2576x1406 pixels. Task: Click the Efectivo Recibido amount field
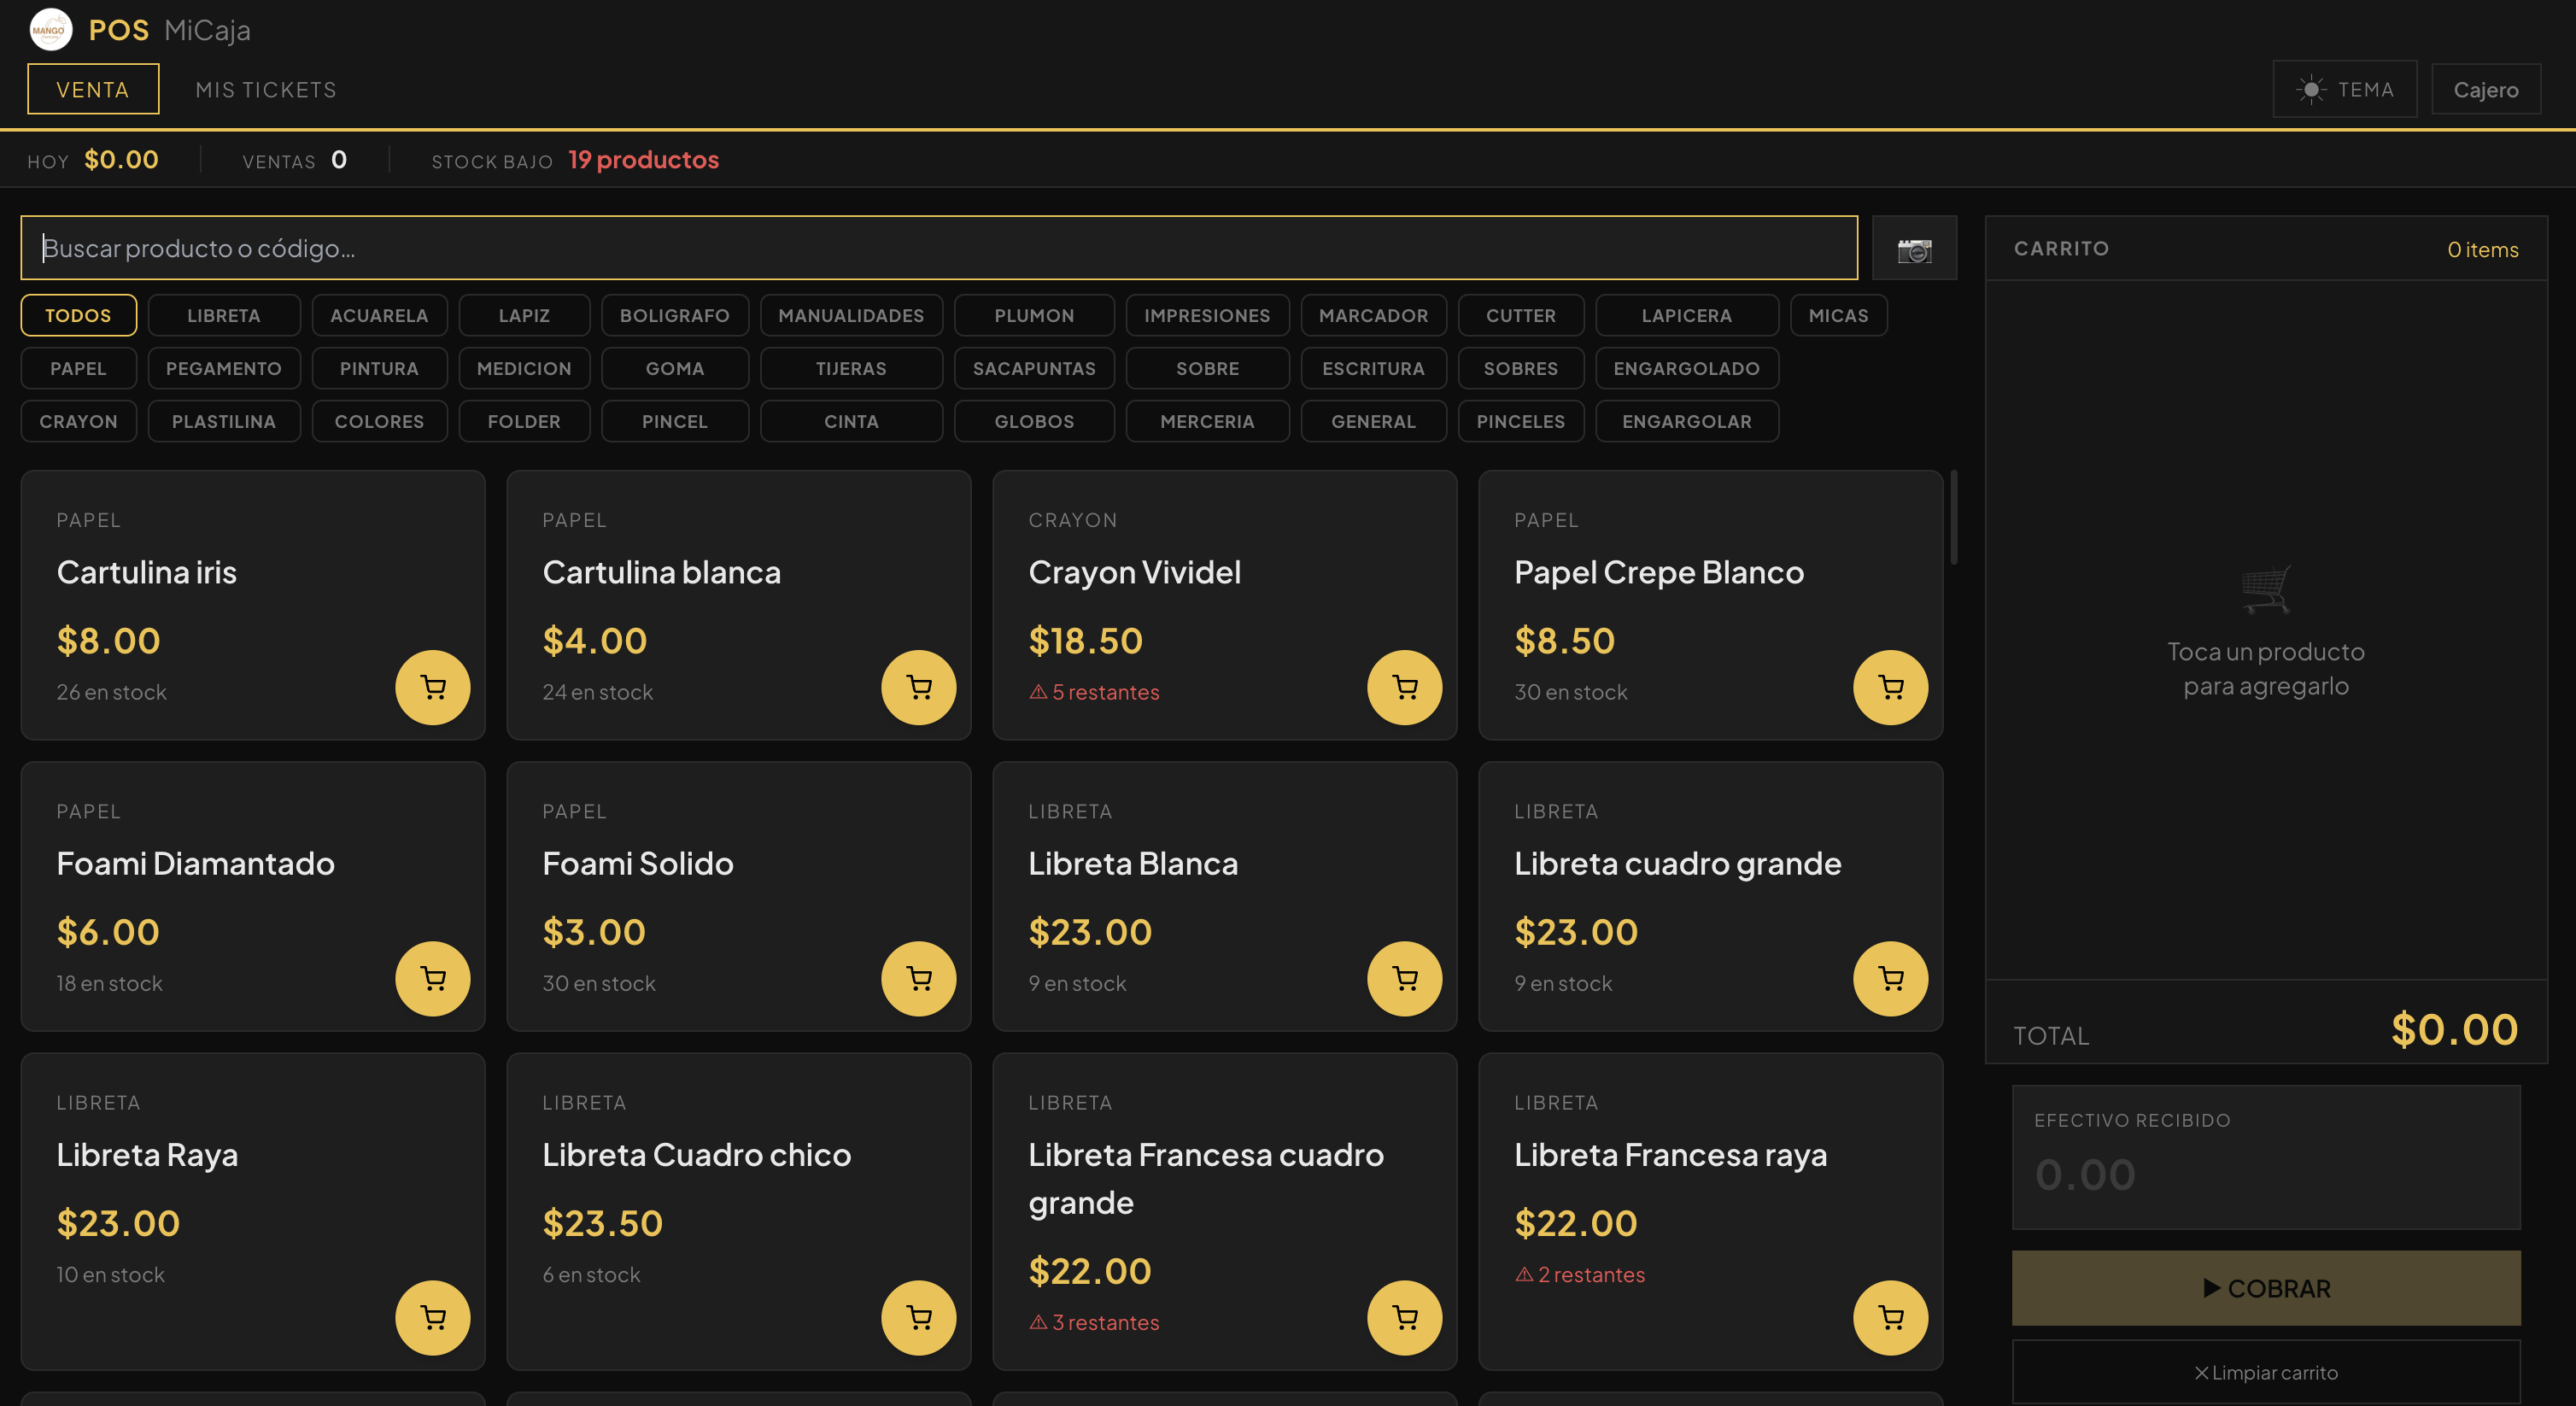point(2266,1157)
